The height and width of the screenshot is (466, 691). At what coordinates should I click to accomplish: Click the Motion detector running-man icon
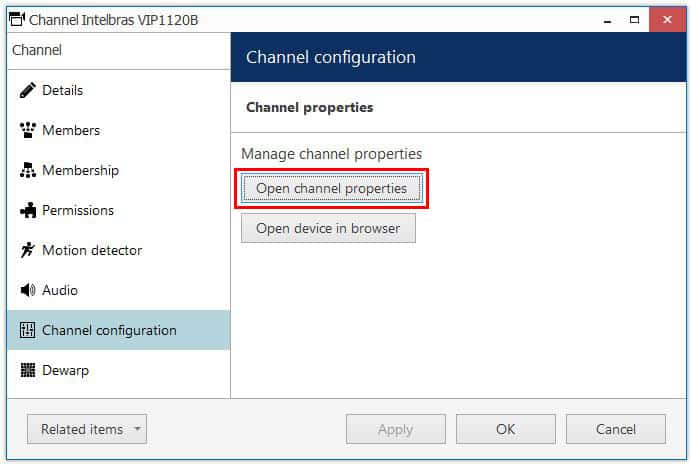(x=27, y=251)
